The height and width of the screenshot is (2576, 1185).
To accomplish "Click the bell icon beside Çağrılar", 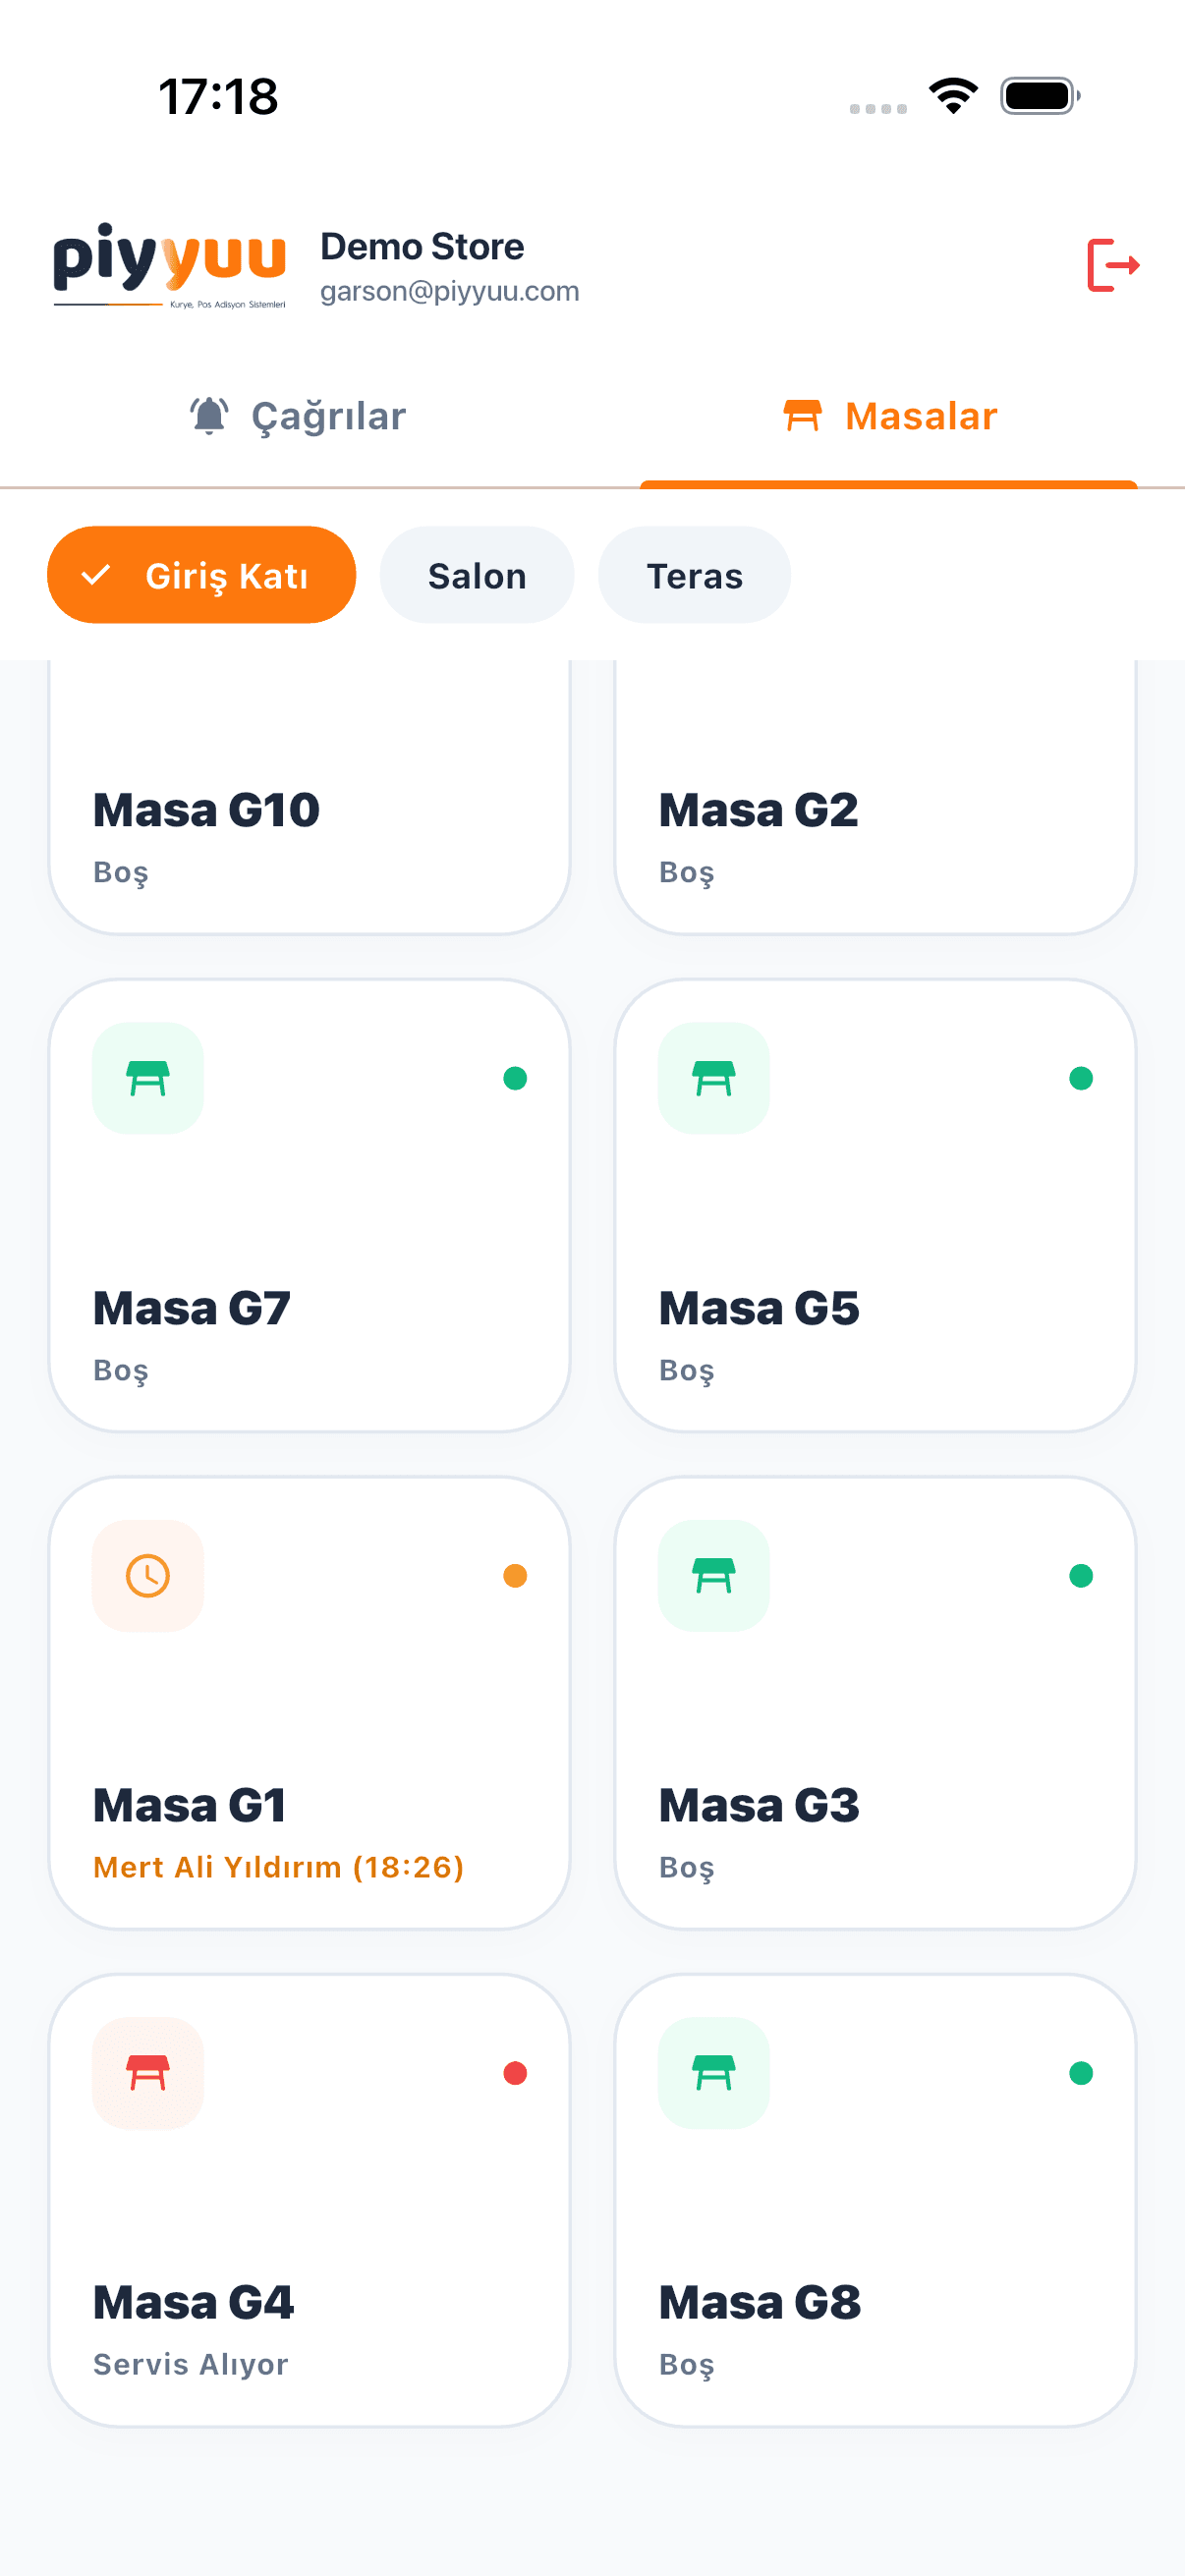I will coord(209,416).
